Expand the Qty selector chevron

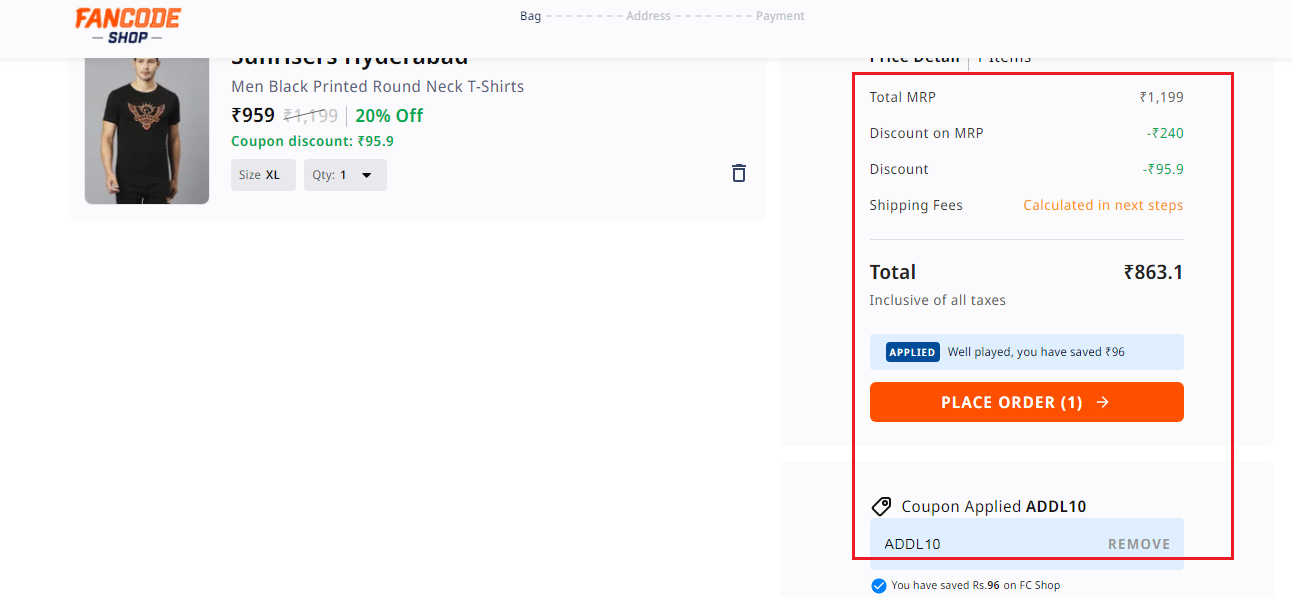pyautogui.click(x=366, y=174)
